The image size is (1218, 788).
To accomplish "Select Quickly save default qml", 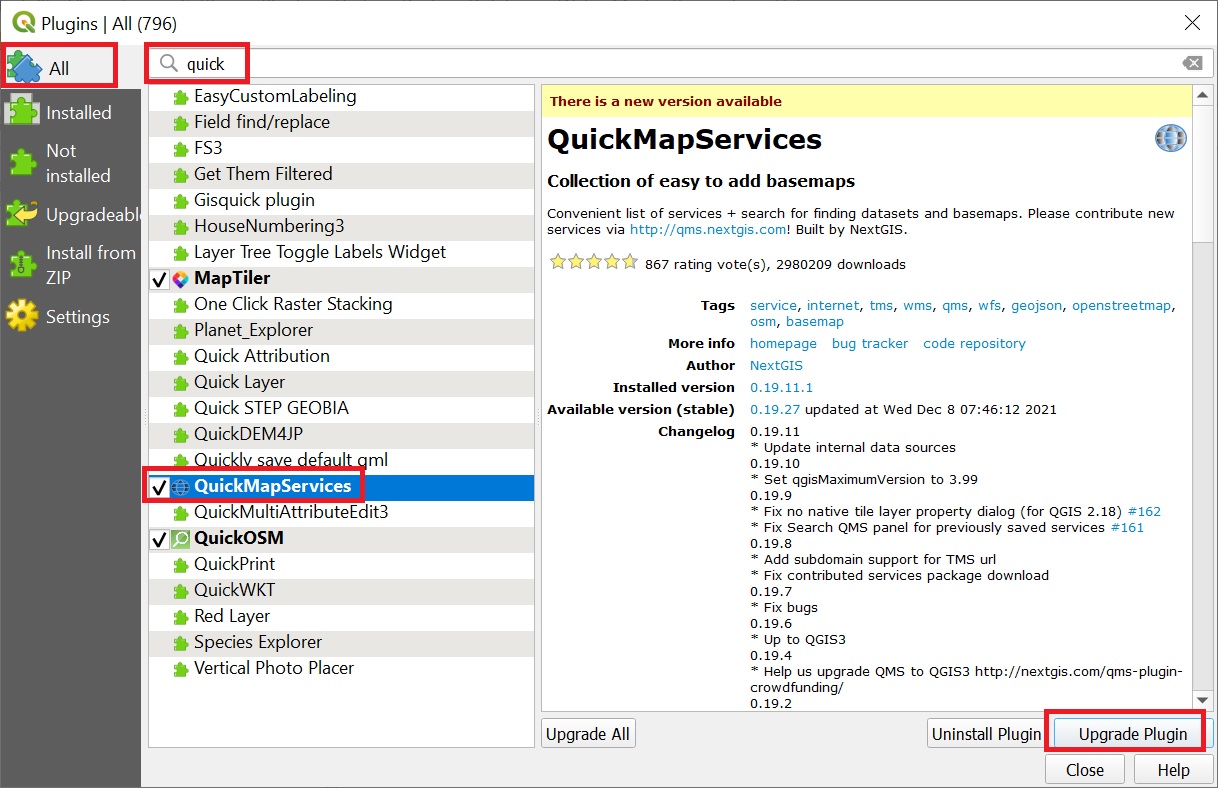I will coord(341,460).
